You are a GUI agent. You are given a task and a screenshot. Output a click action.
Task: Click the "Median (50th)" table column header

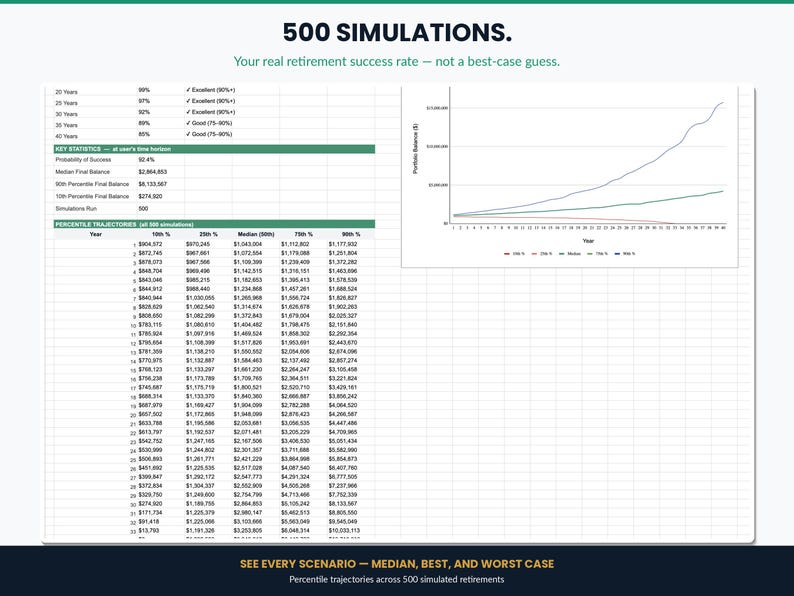point(256,234)
